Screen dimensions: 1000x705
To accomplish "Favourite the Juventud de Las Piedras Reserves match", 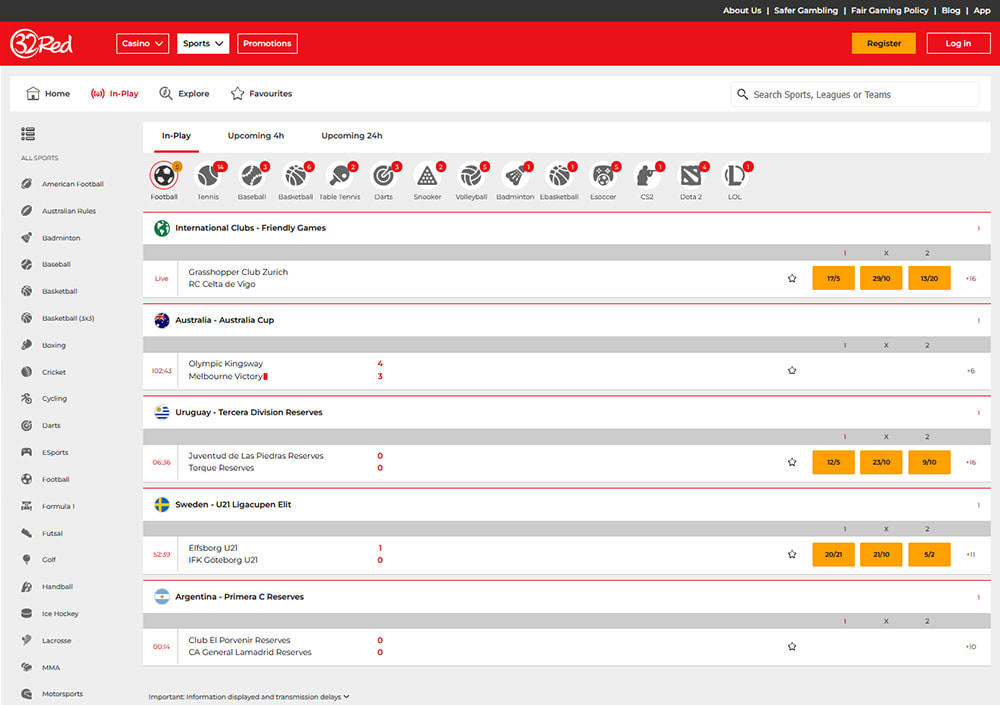I will point(792,462).
